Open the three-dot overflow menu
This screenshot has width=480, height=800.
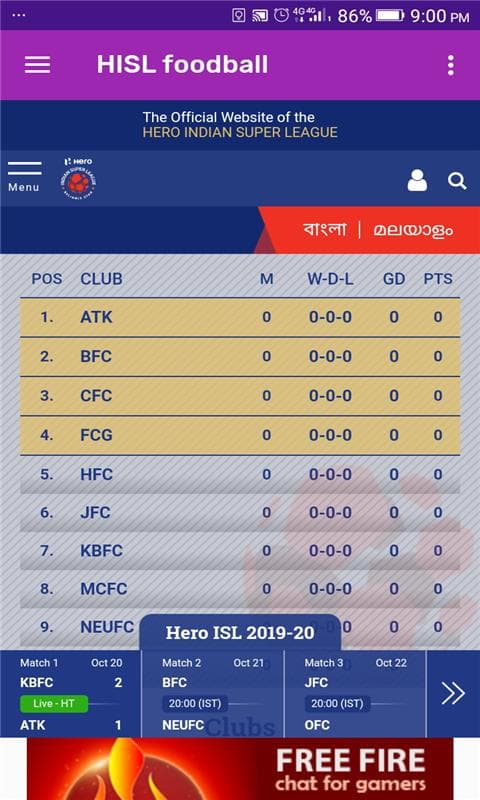[x=450, y=65]
